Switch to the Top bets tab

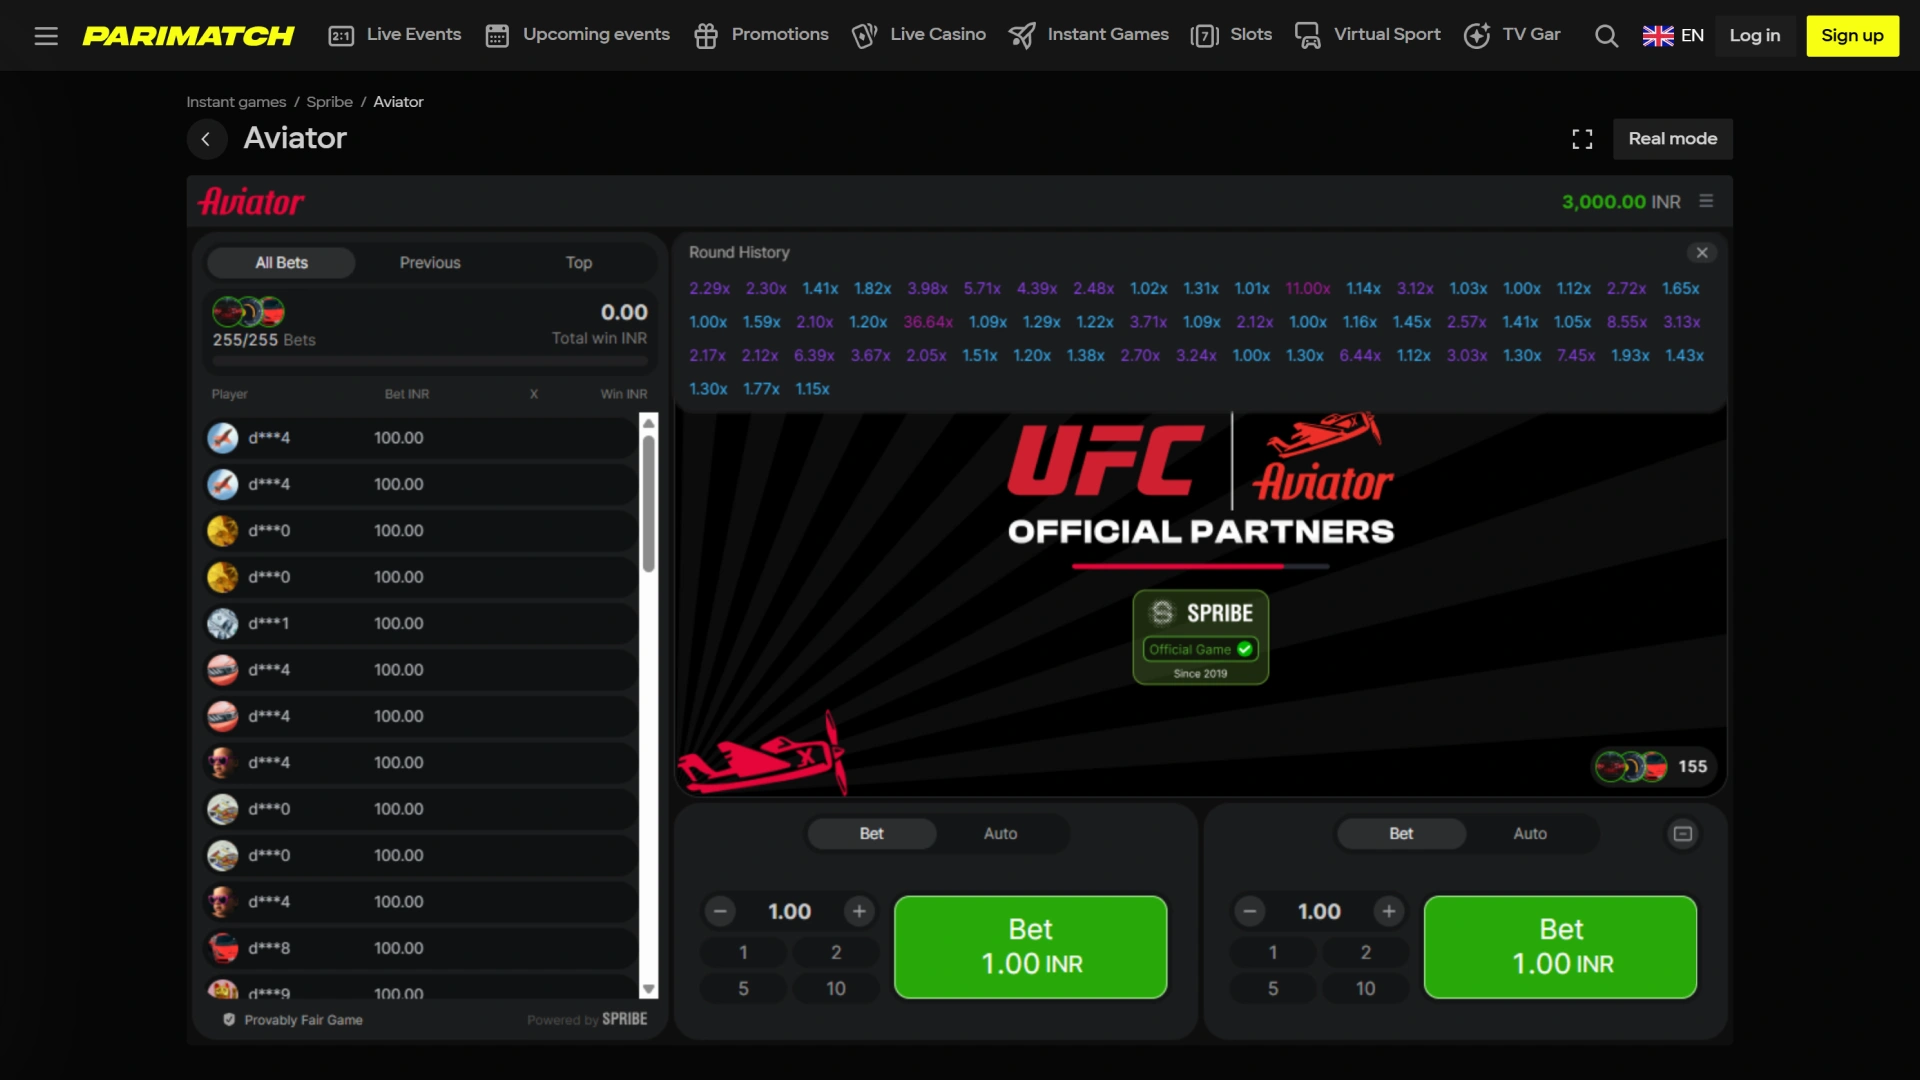(x=578, y=262)
